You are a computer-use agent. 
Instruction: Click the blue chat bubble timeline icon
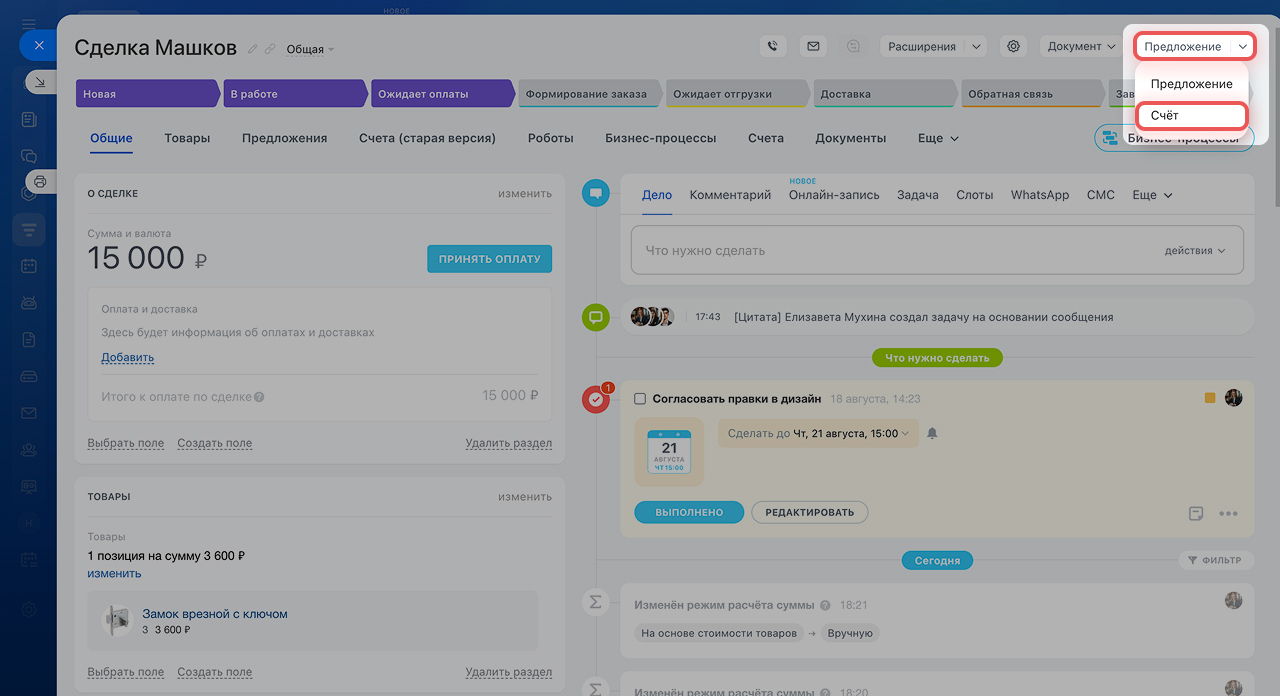596,193
